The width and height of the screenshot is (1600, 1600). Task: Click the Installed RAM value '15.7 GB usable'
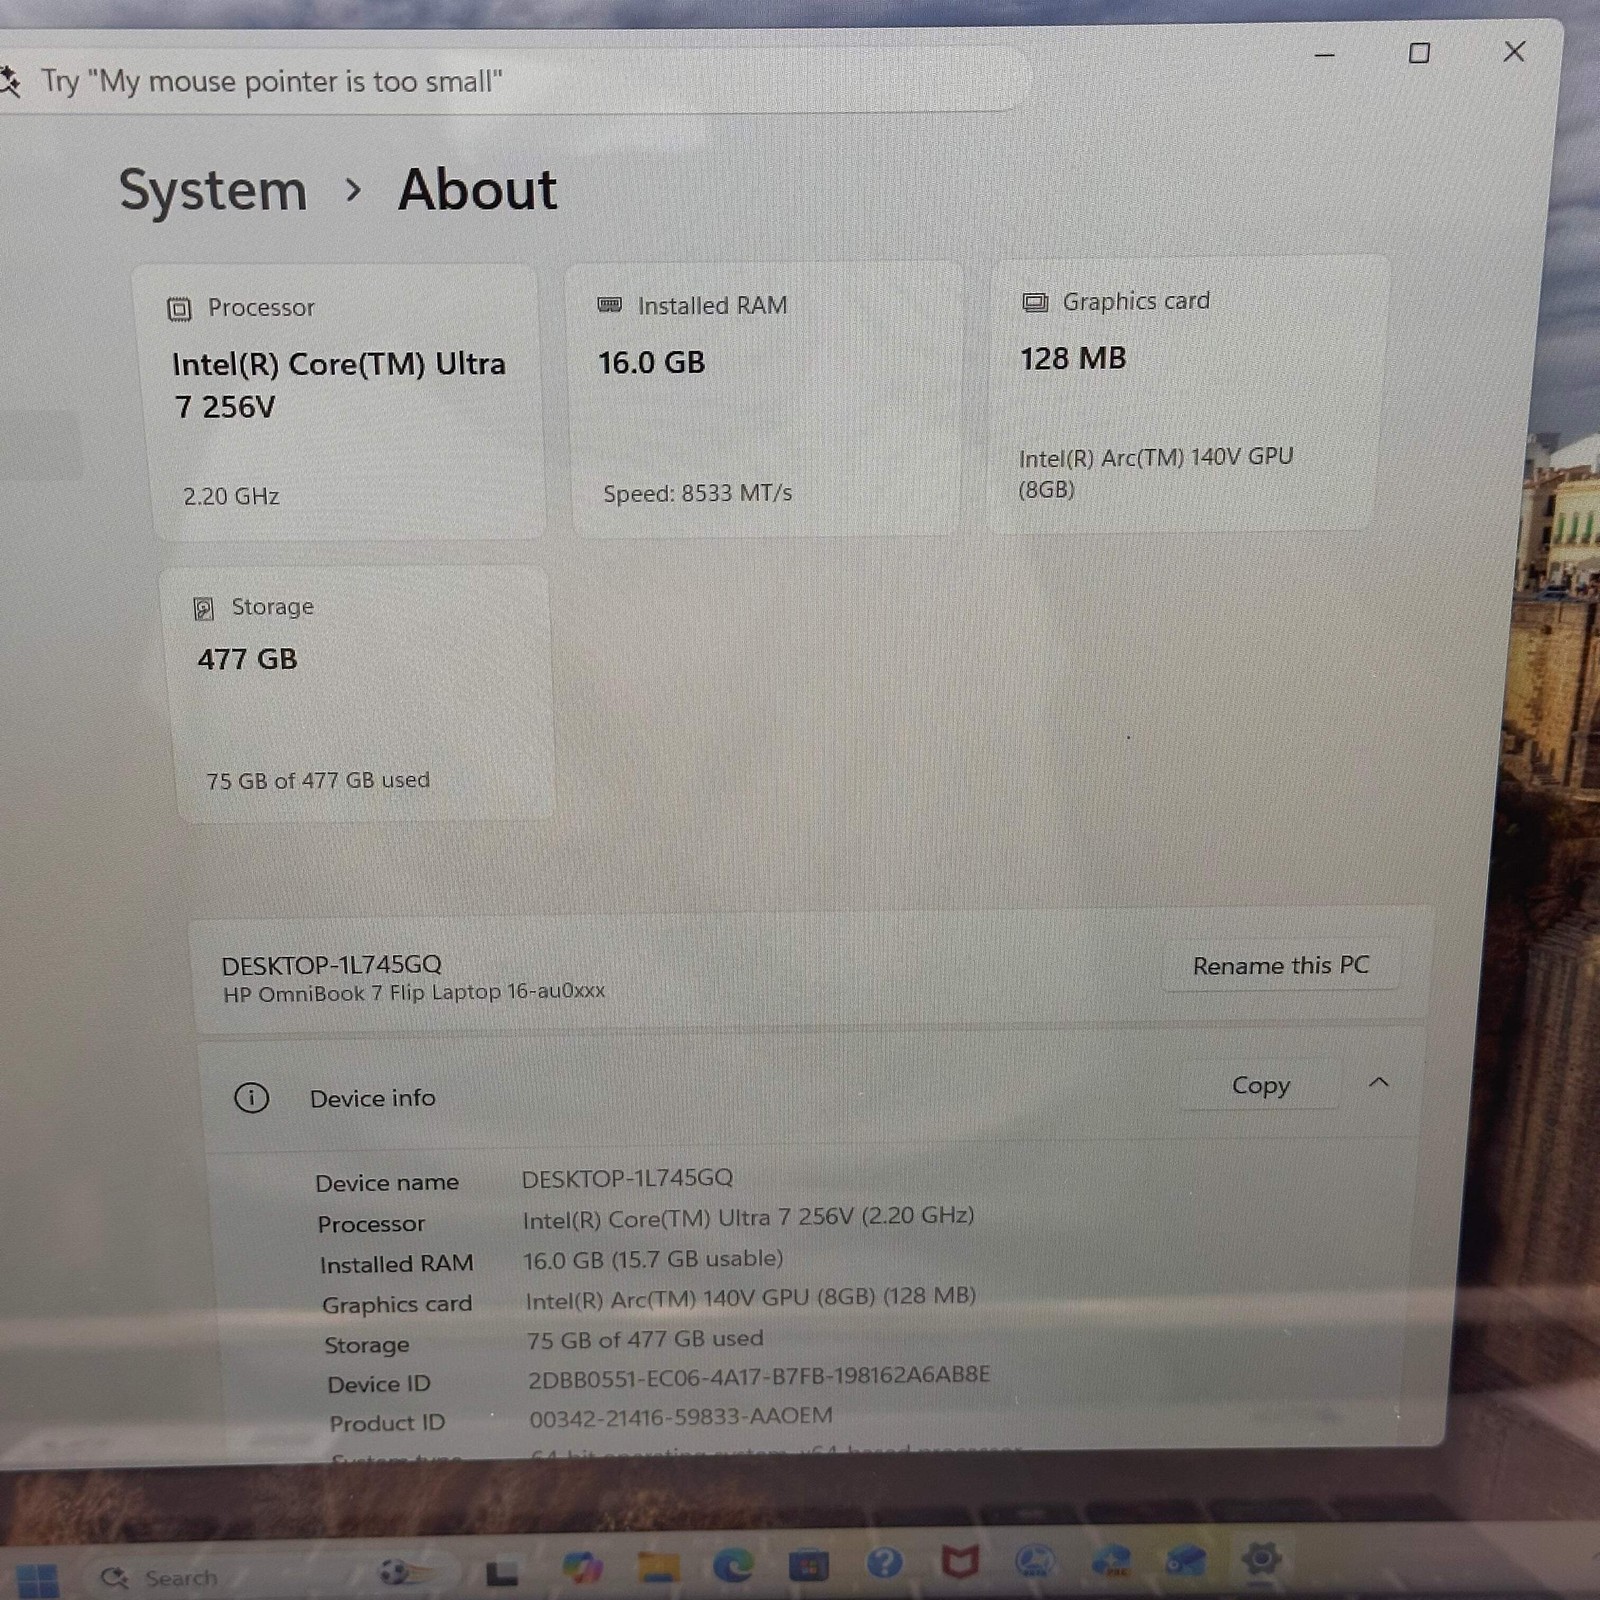tap(653, 1259)
